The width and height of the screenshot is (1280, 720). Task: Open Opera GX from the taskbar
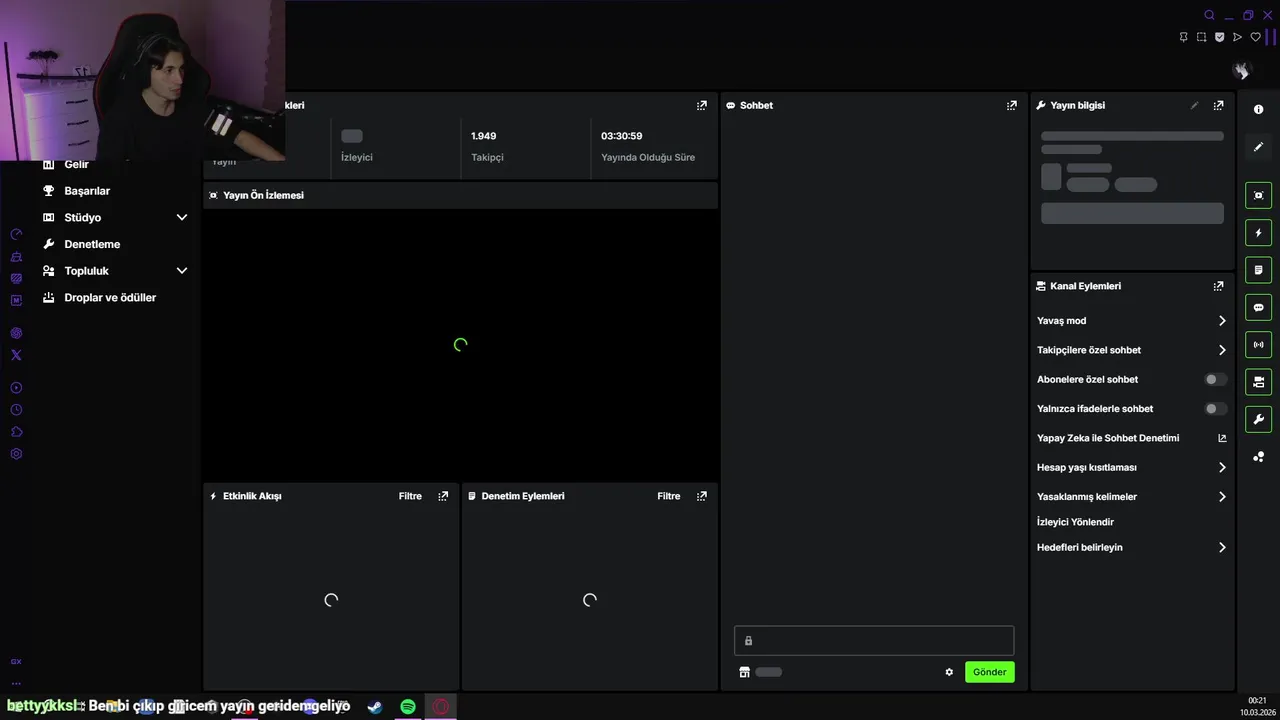point(441,707)
